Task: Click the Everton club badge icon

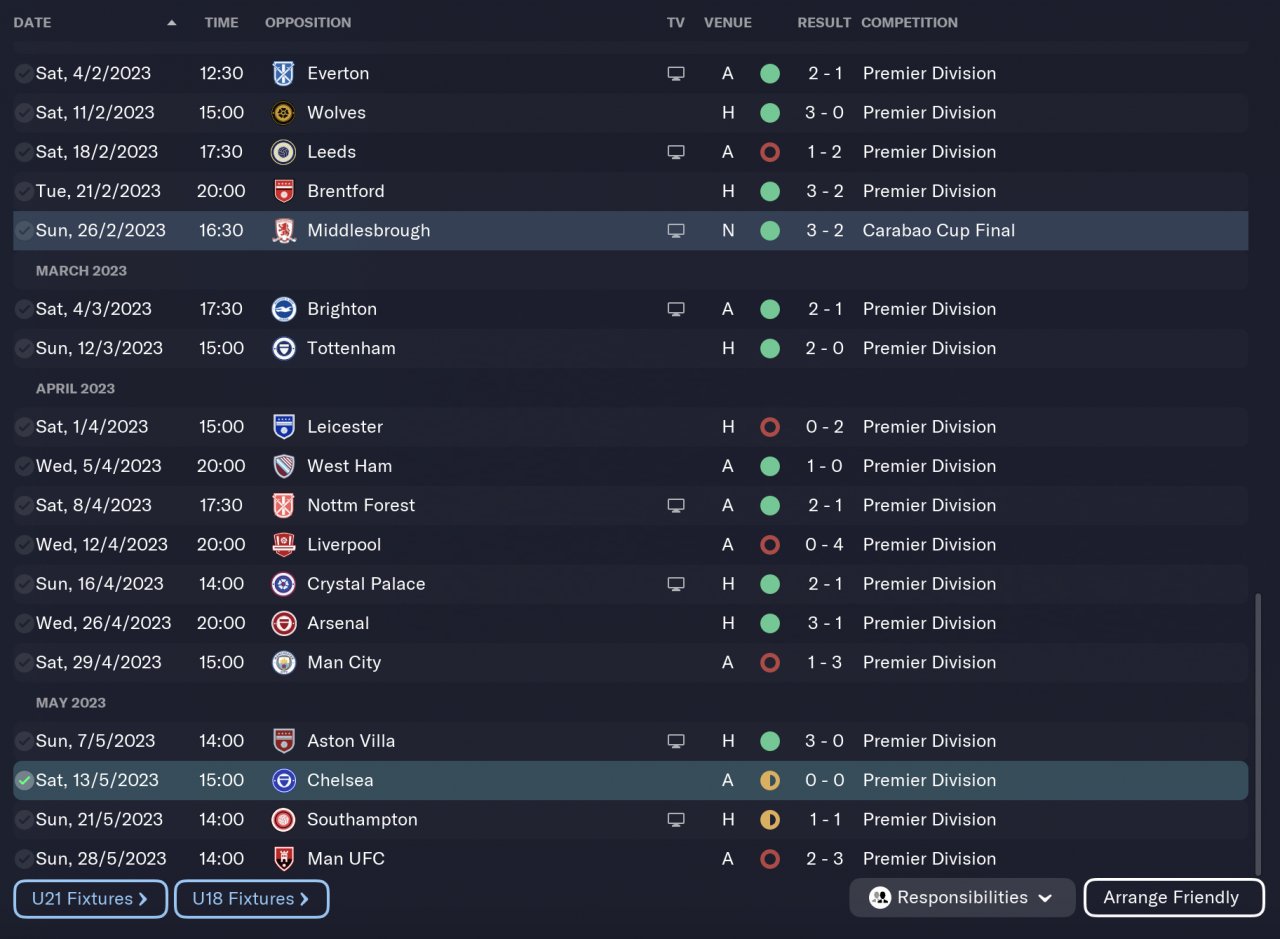Action: click(284, 73)
